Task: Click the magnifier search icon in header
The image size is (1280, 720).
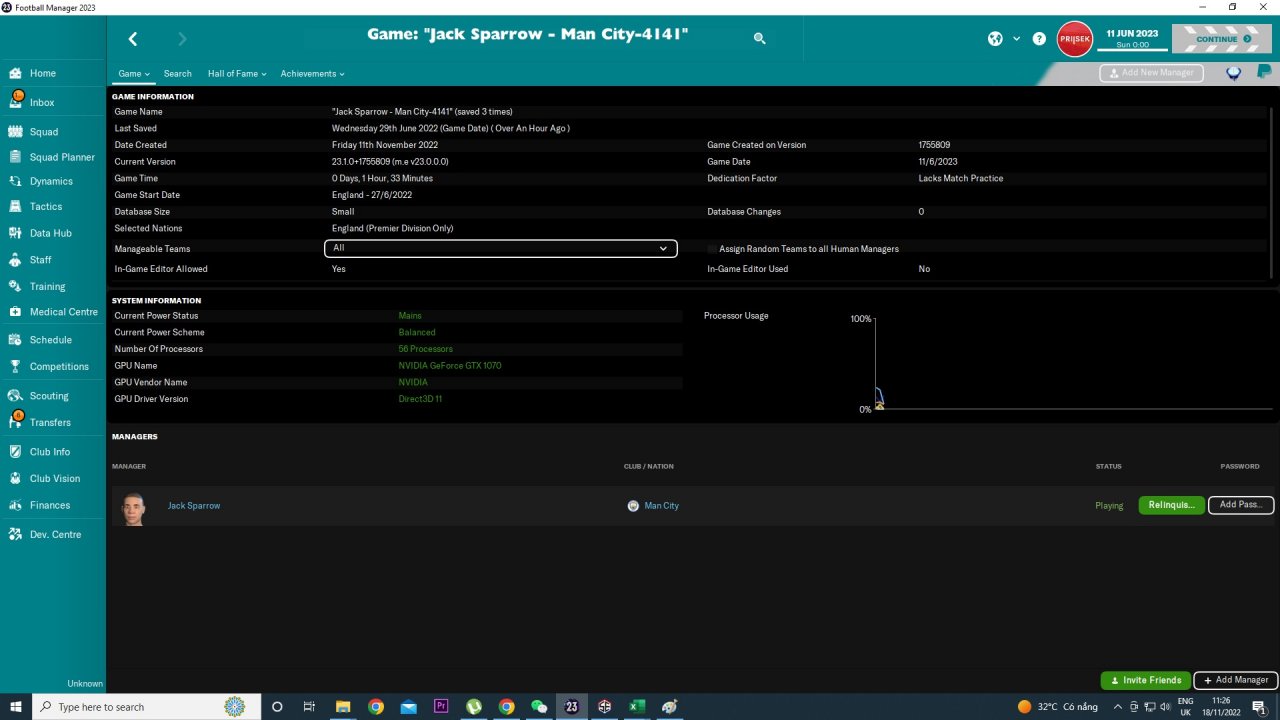Action: point(759,39)
